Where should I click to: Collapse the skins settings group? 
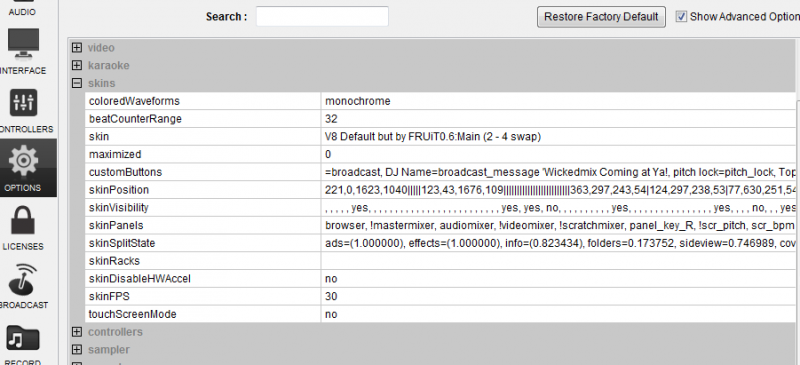(77, 83)
